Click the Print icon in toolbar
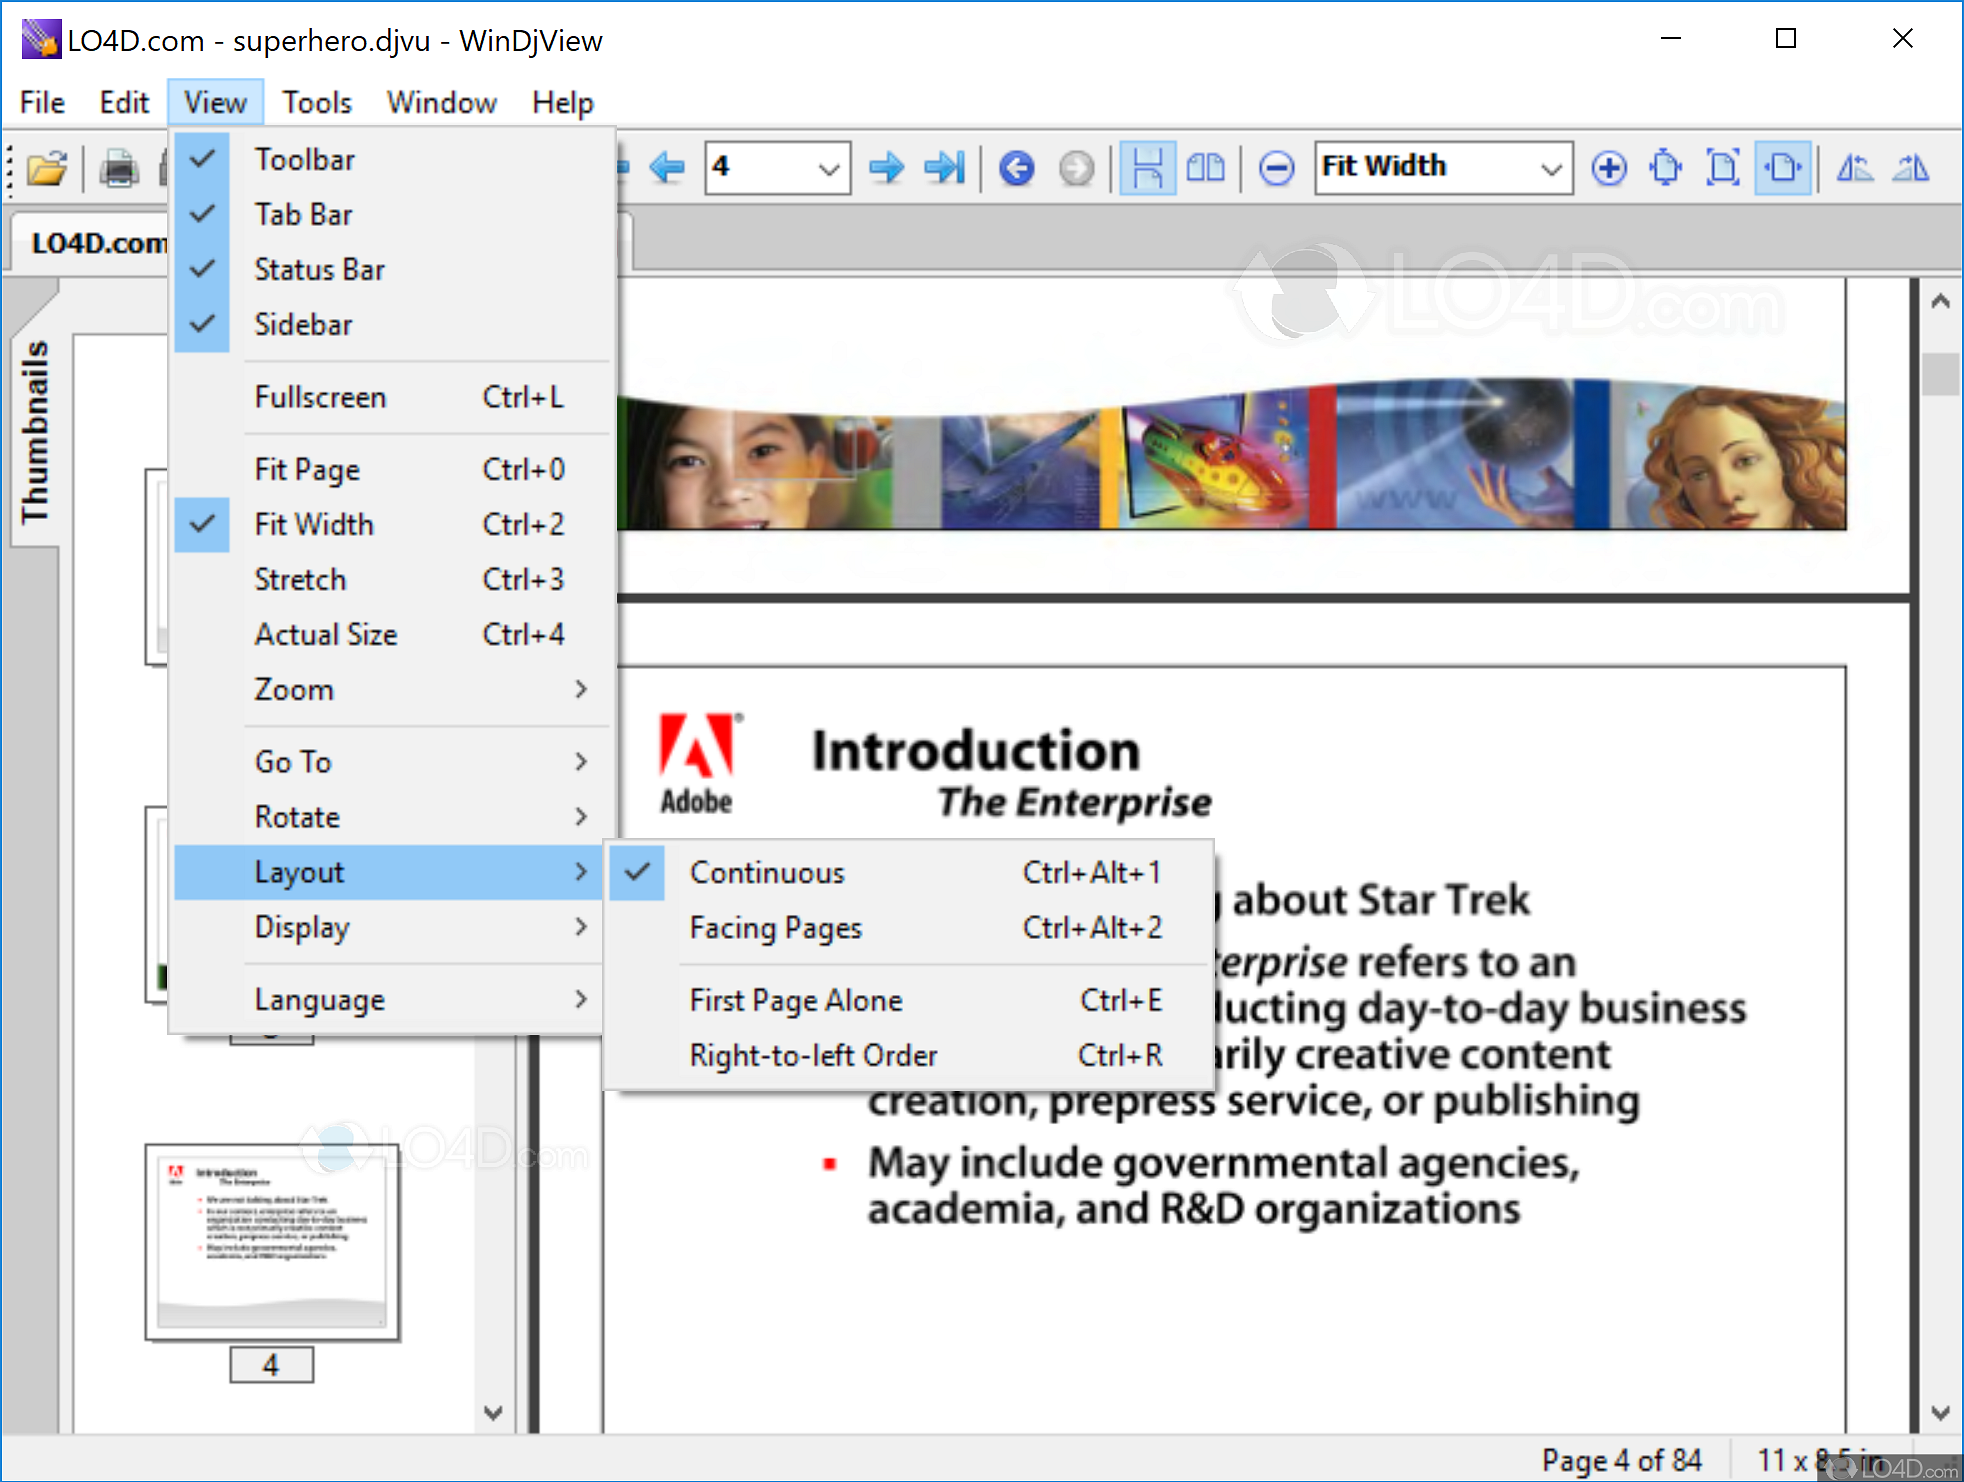1964x1482 pixels. coord(119,168)
